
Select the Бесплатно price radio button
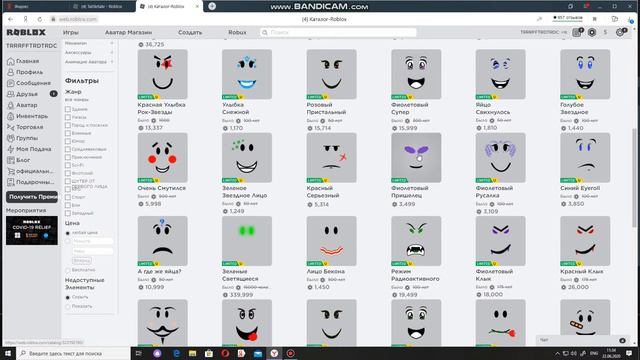click(68, 270)
